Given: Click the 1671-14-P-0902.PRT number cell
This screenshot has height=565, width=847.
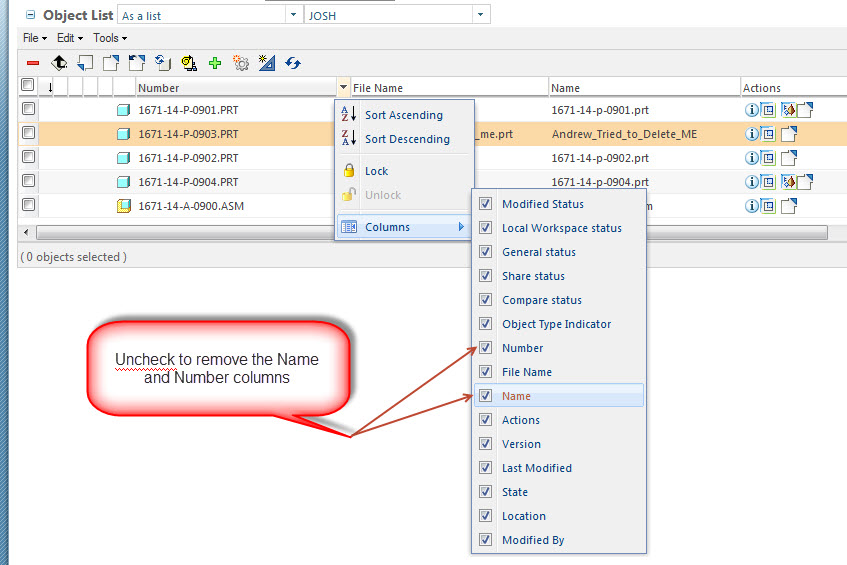Looking at the screenshot, I should pyautogui.click(x=188, y=158).
